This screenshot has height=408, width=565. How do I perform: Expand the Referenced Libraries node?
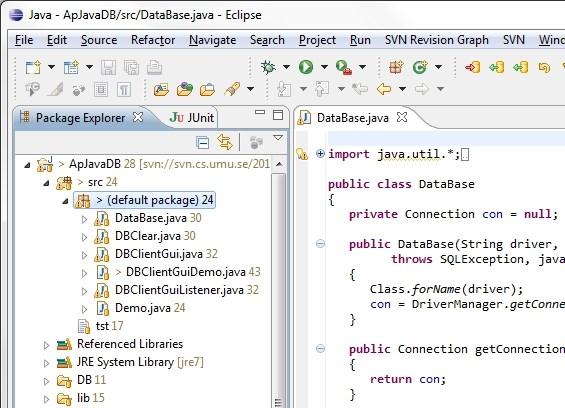tap(46, 345)
